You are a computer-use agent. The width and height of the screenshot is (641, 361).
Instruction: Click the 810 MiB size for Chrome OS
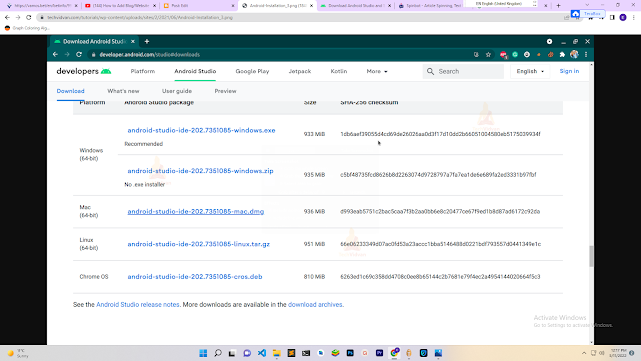coord(314,277)
